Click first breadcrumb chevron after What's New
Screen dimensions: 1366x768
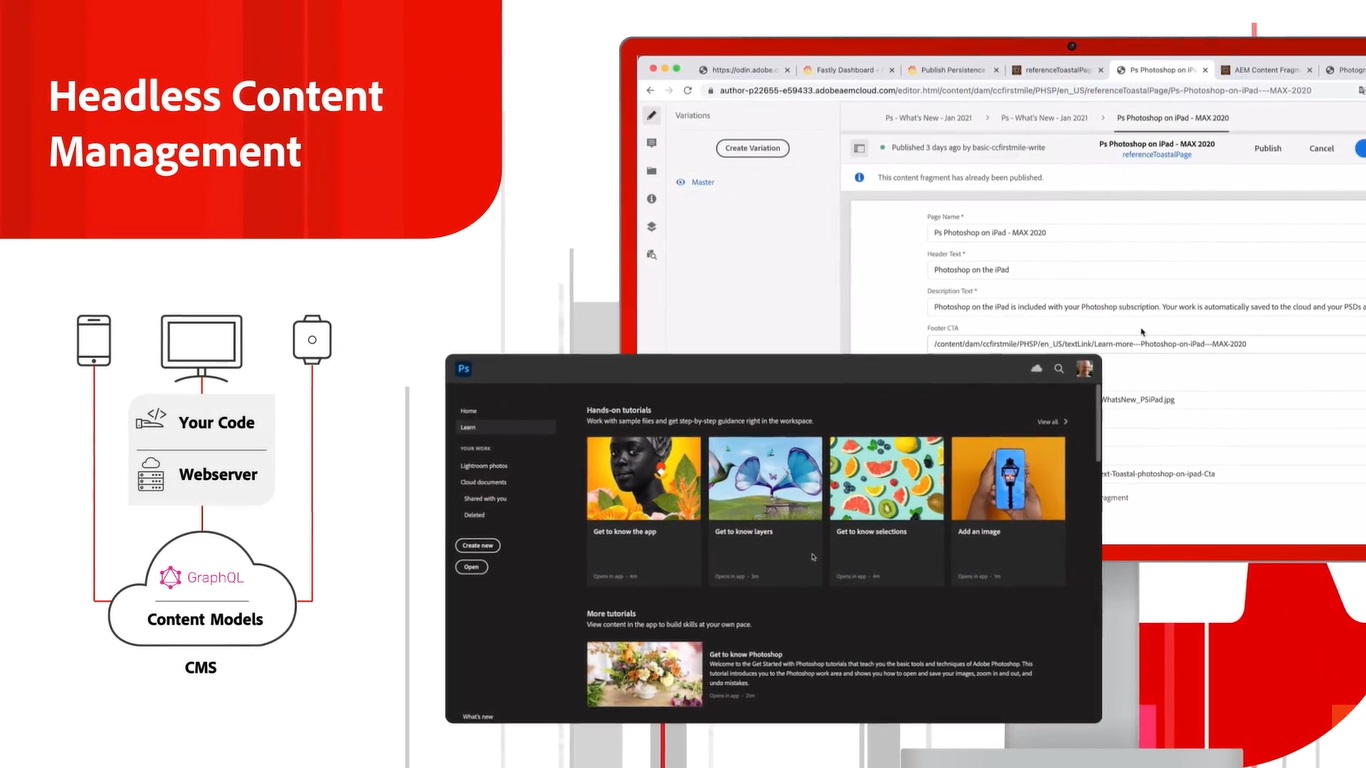(987, 118)
